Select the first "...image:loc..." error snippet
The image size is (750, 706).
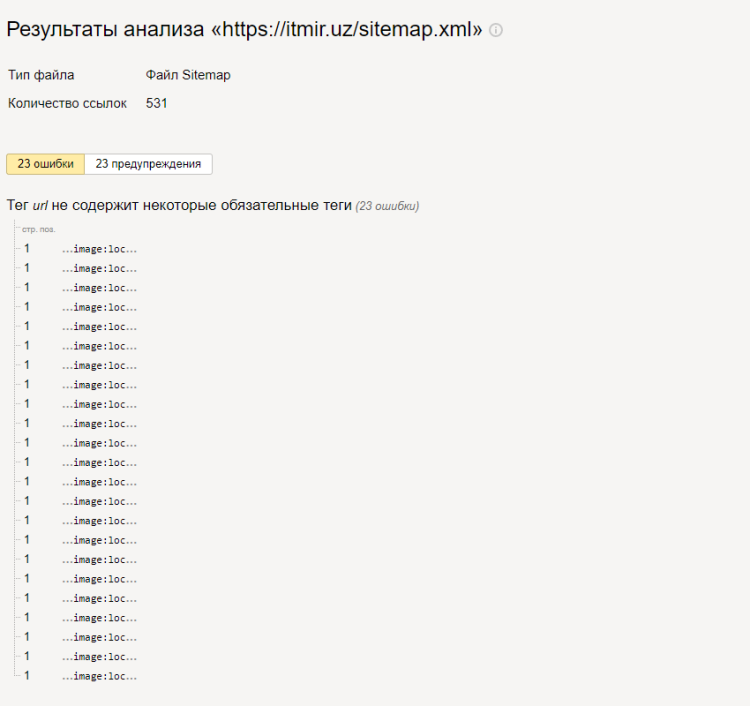(99, 249)
